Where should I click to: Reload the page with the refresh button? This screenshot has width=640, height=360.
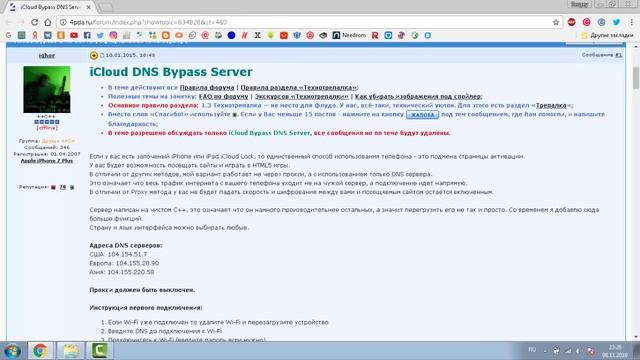pyautogui.click(x=35, y=22)
